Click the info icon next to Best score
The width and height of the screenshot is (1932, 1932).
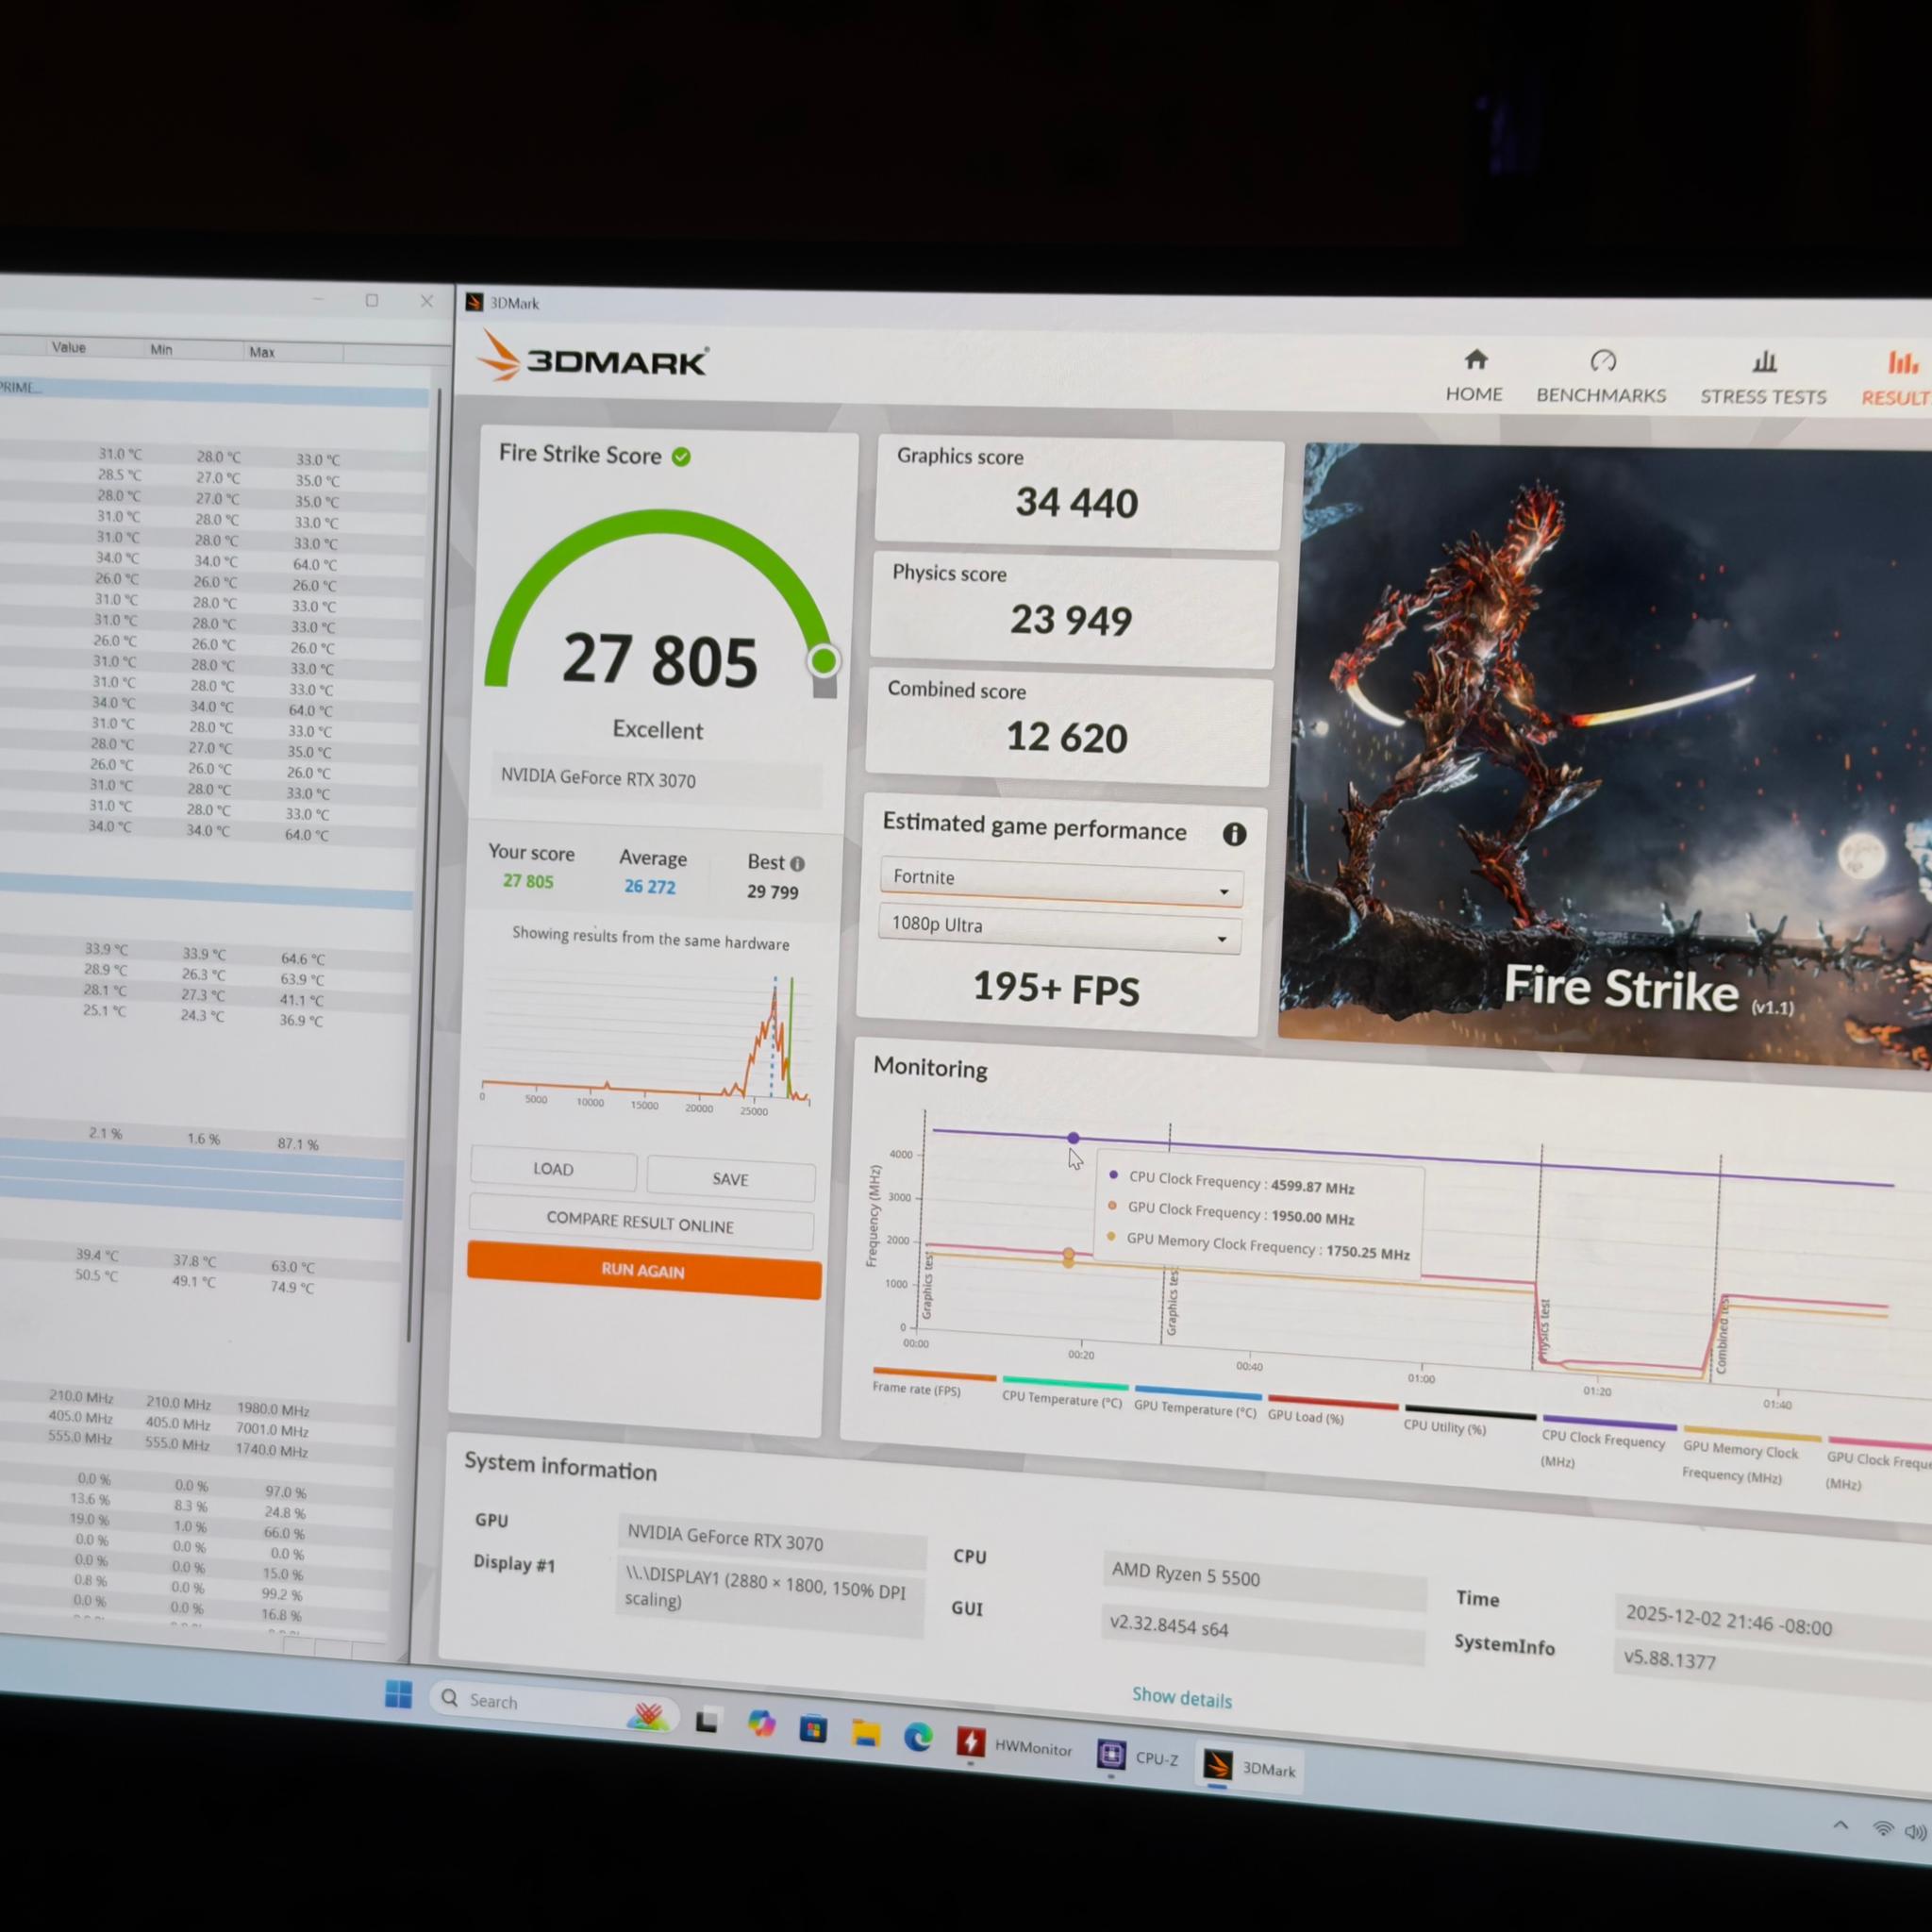[x=797, y=863]
